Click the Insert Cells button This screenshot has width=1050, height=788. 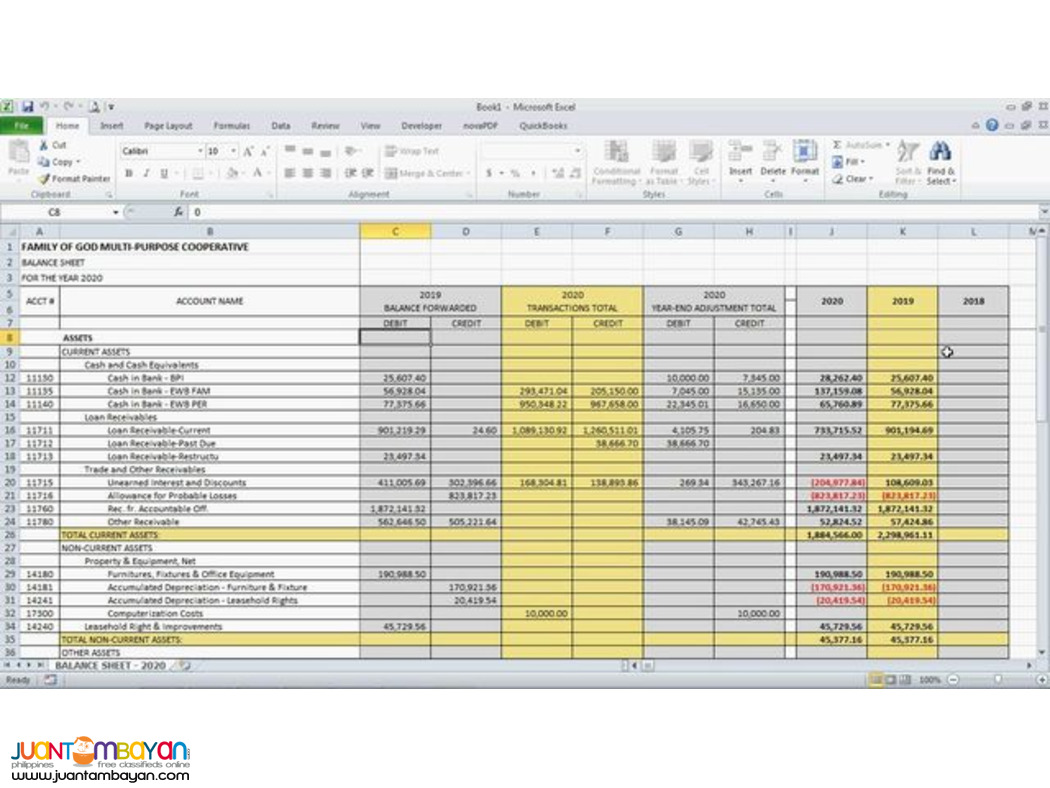(740, 160)
